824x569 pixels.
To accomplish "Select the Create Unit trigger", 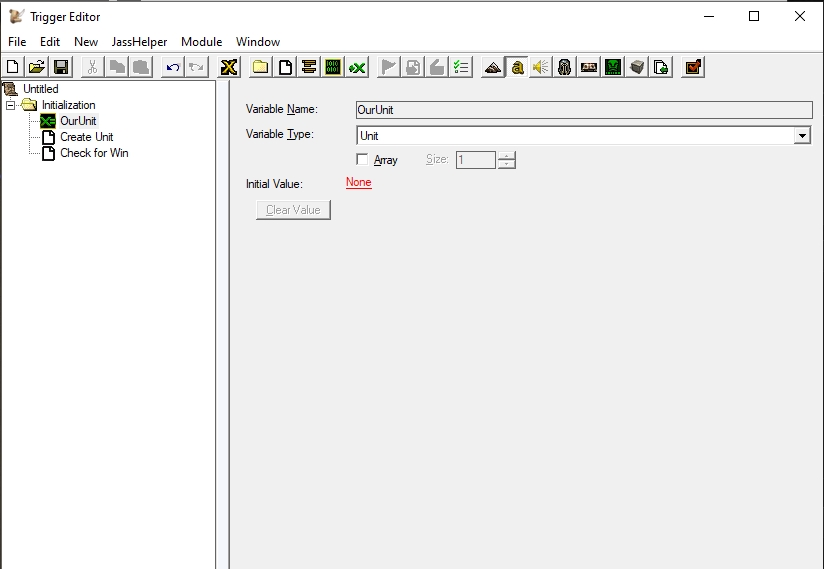I will pyautogui.click(x=87, y=137).
